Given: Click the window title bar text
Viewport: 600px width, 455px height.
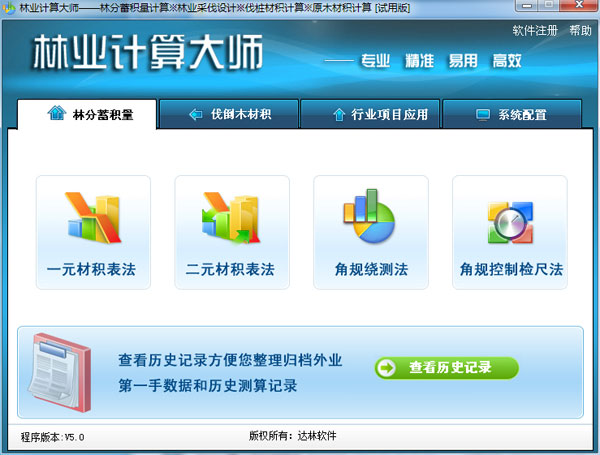Looking at the screenshot, I should tap(215, 8).
